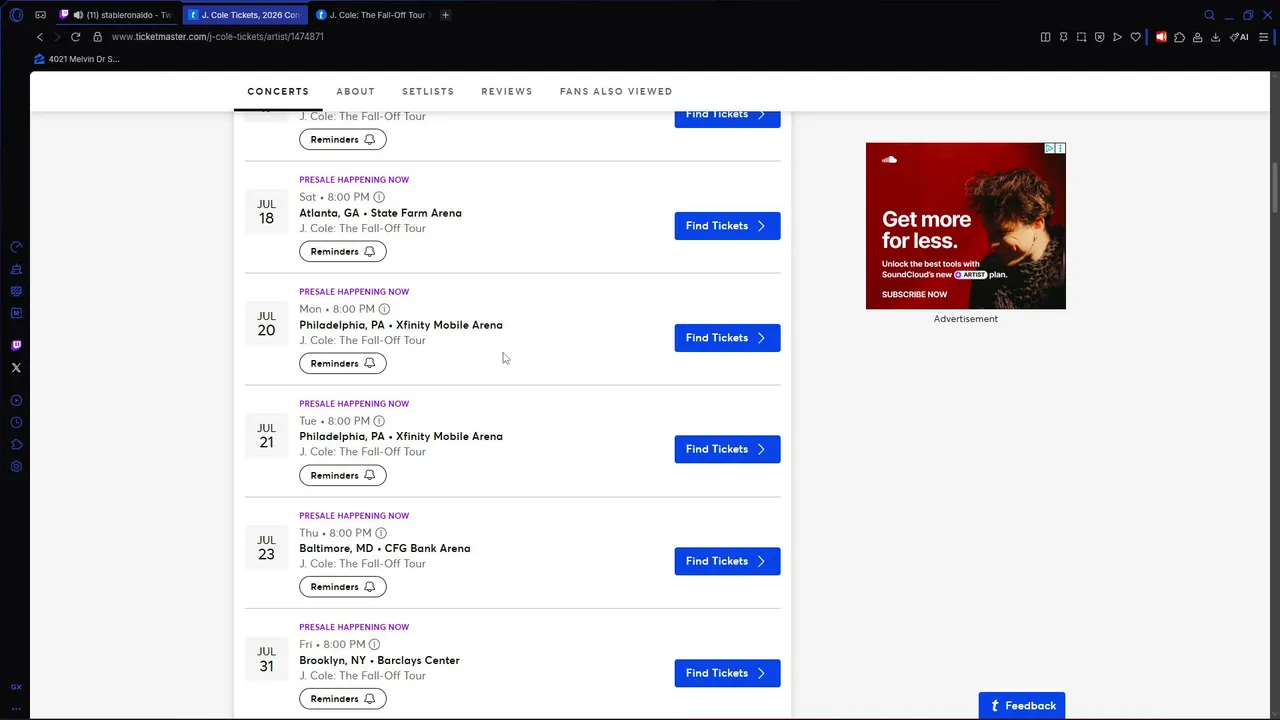Mute audio on the stableronaldo Twitch tab
Viewport: 1280px width, 720px height.
78,15
